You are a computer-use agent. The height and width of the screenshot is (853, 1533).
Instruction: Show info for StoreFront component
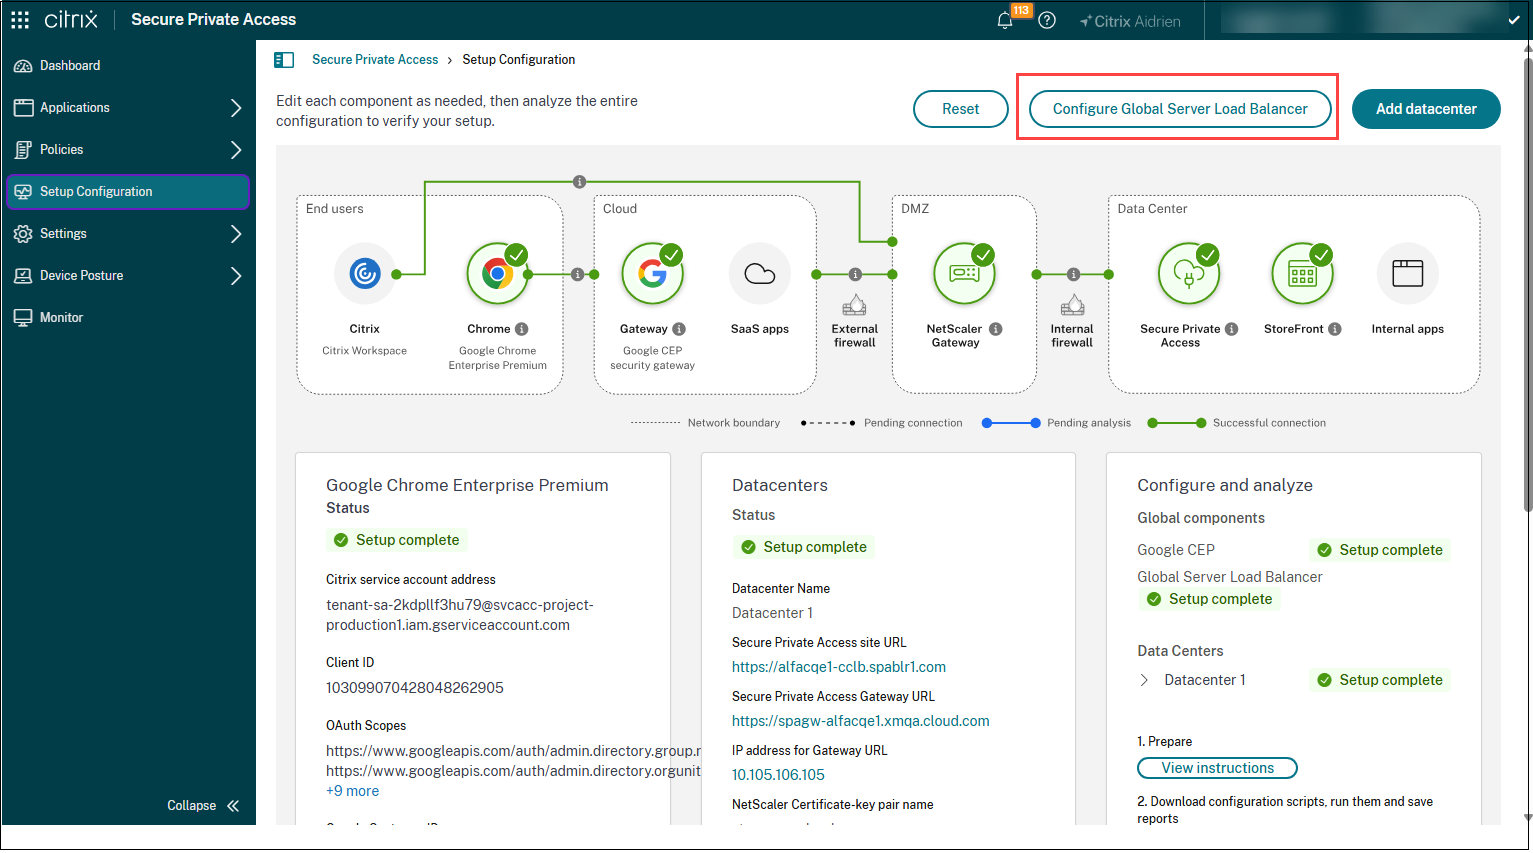[1335, 329]
